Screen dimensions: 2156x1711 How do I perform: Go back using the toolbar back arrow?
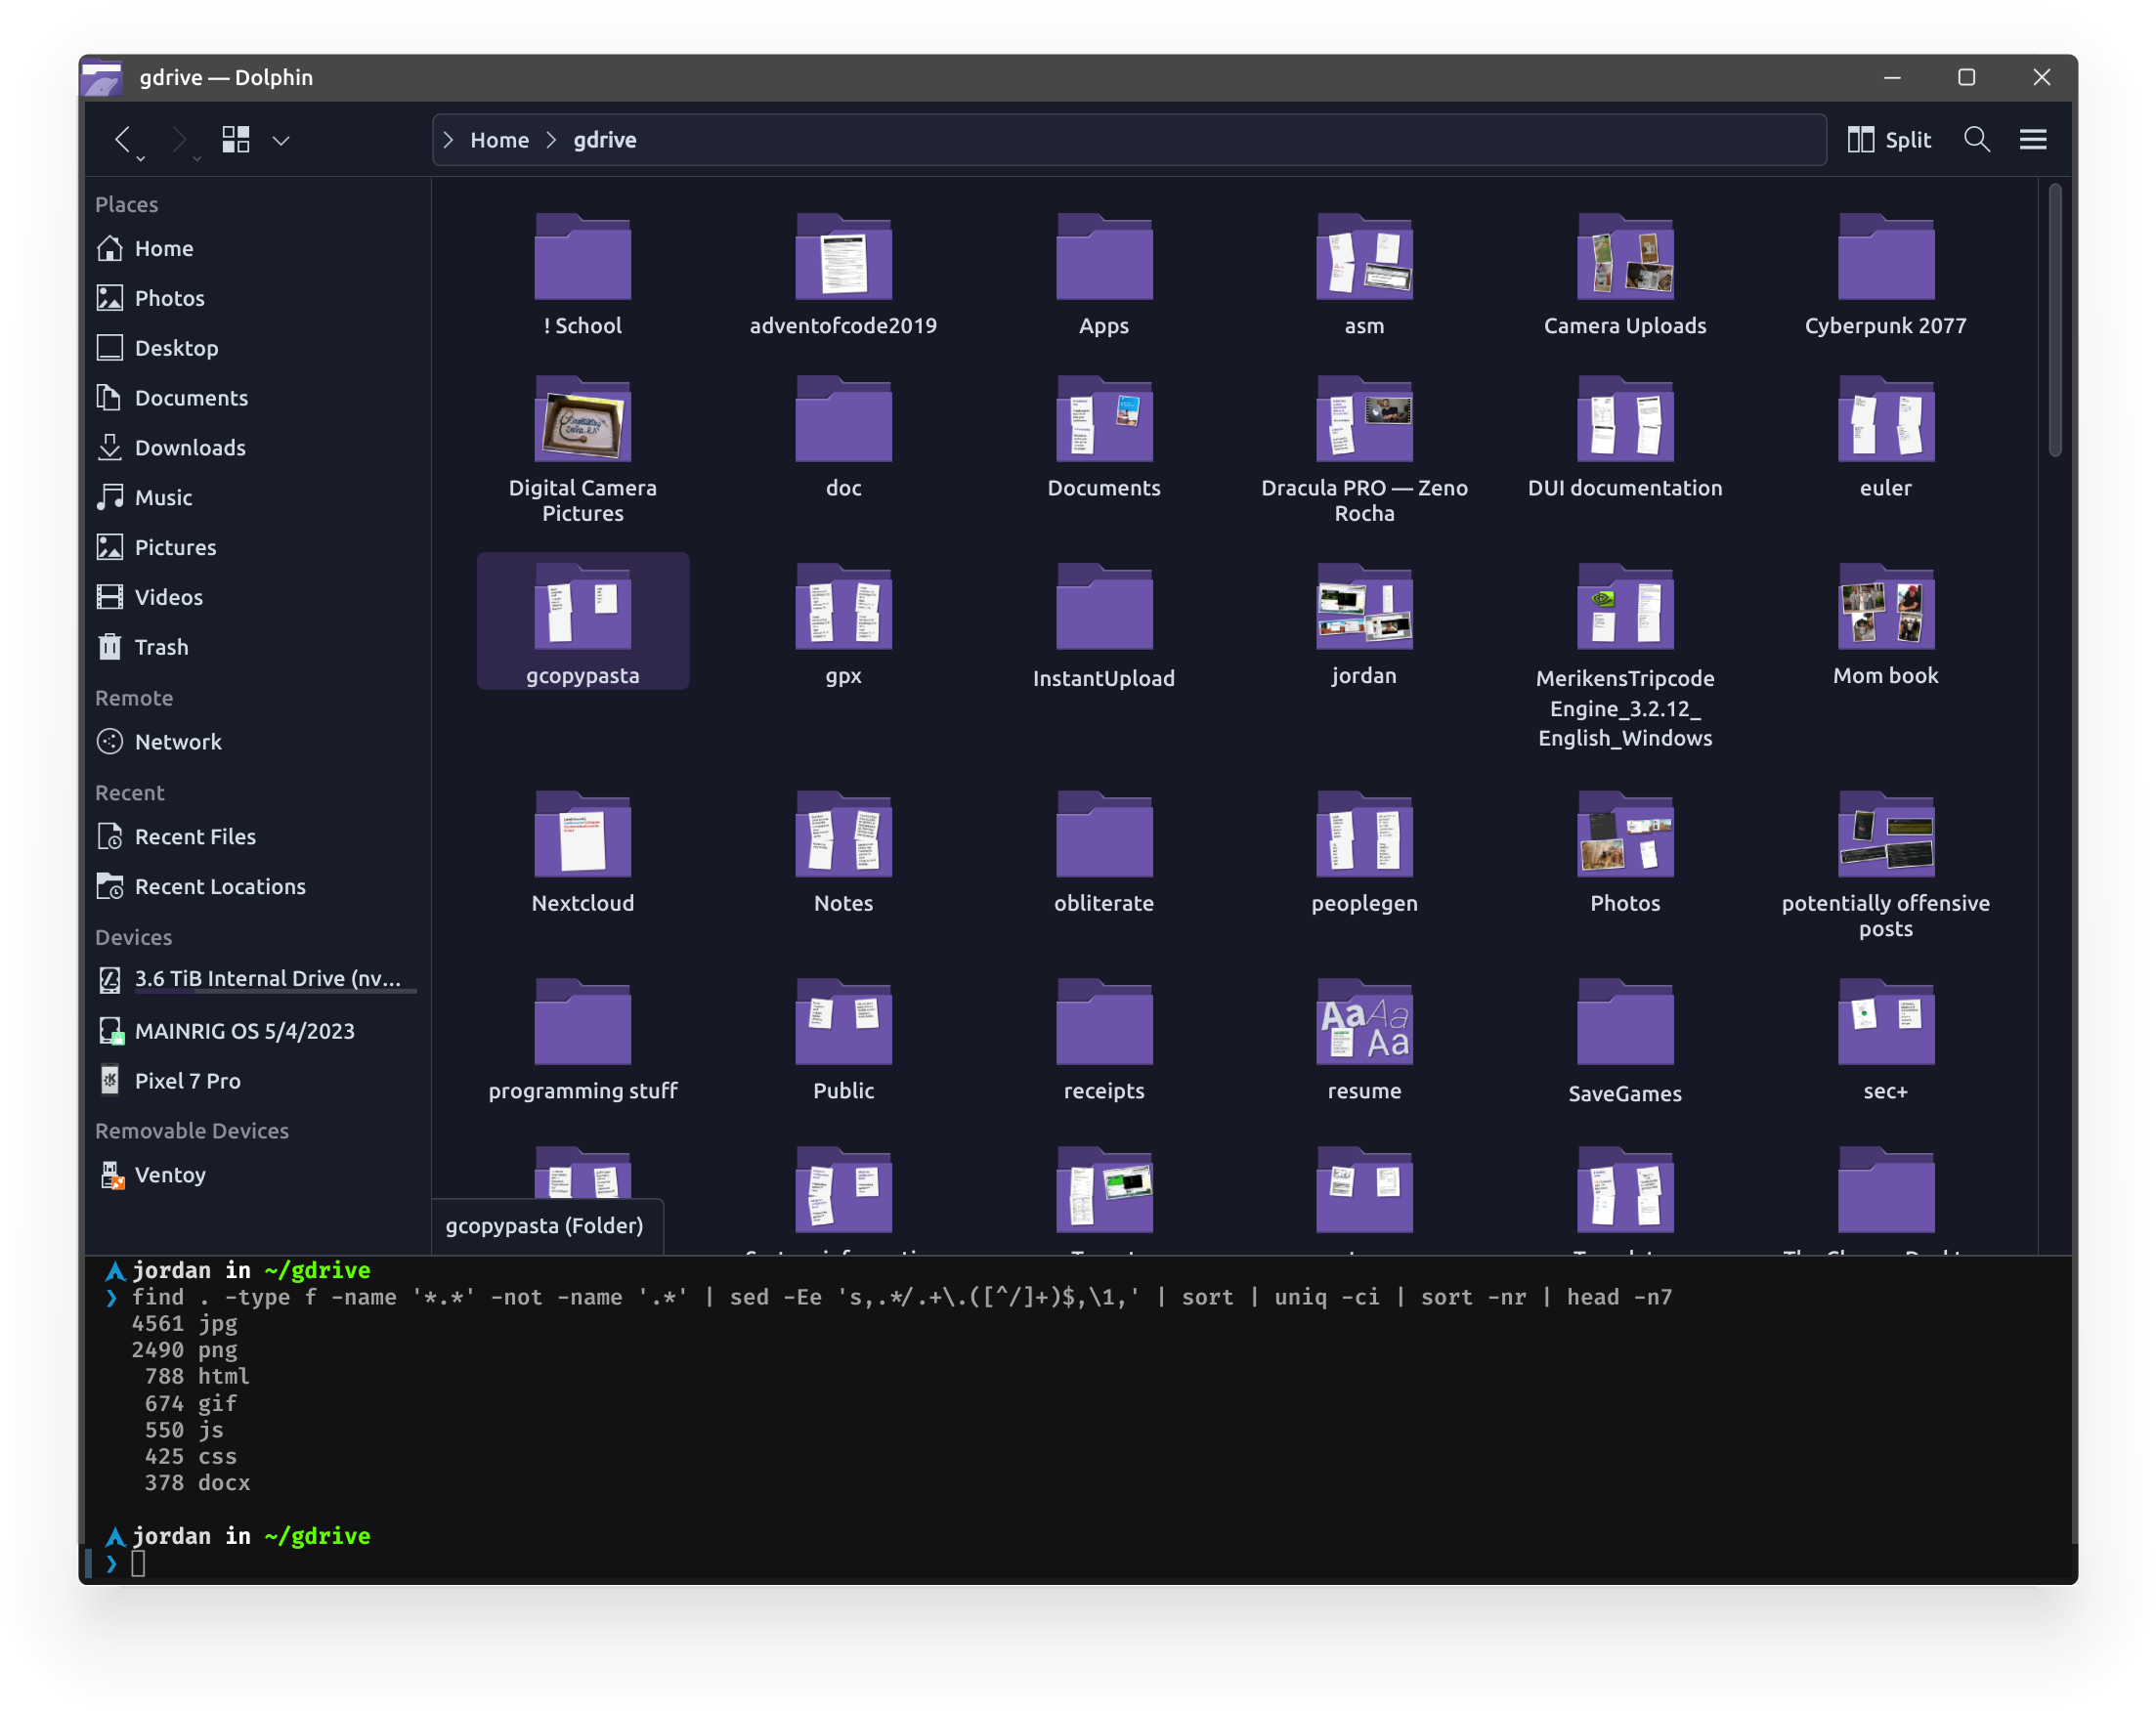[123, 139]
